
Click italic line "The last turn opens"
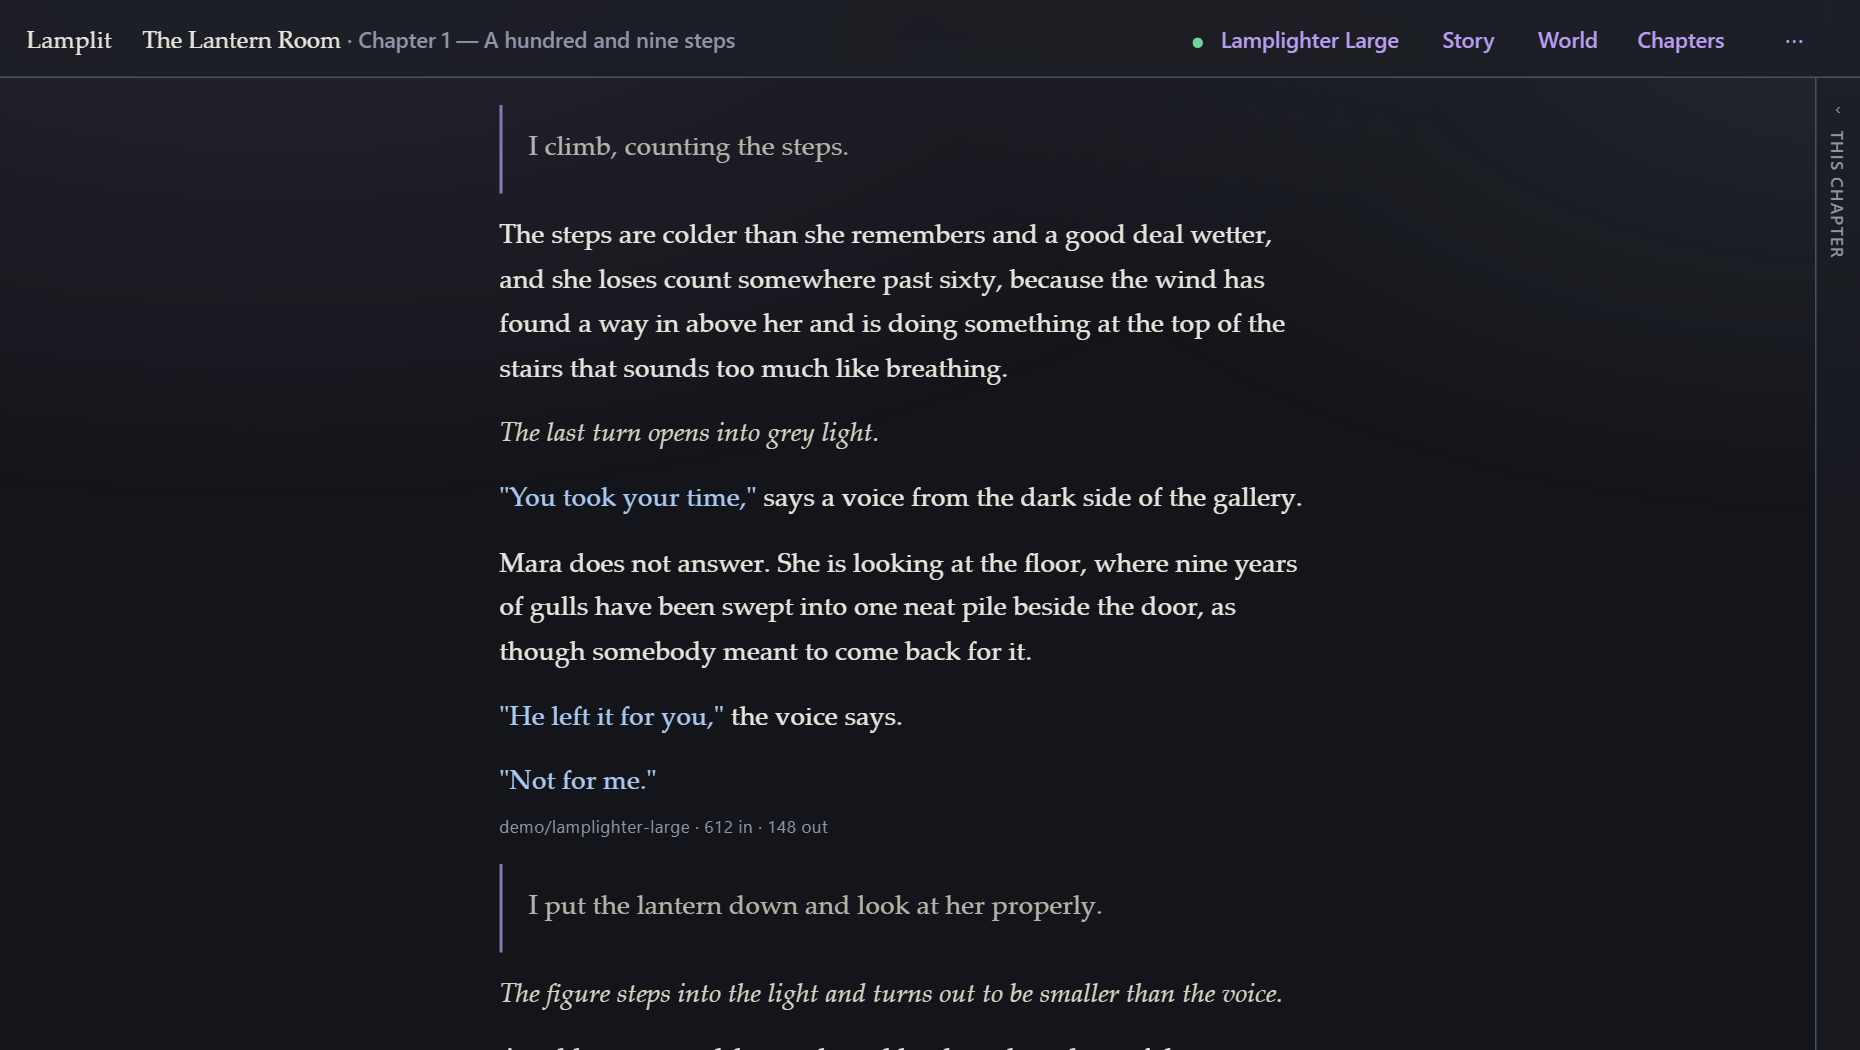click(x=689, y=433)
